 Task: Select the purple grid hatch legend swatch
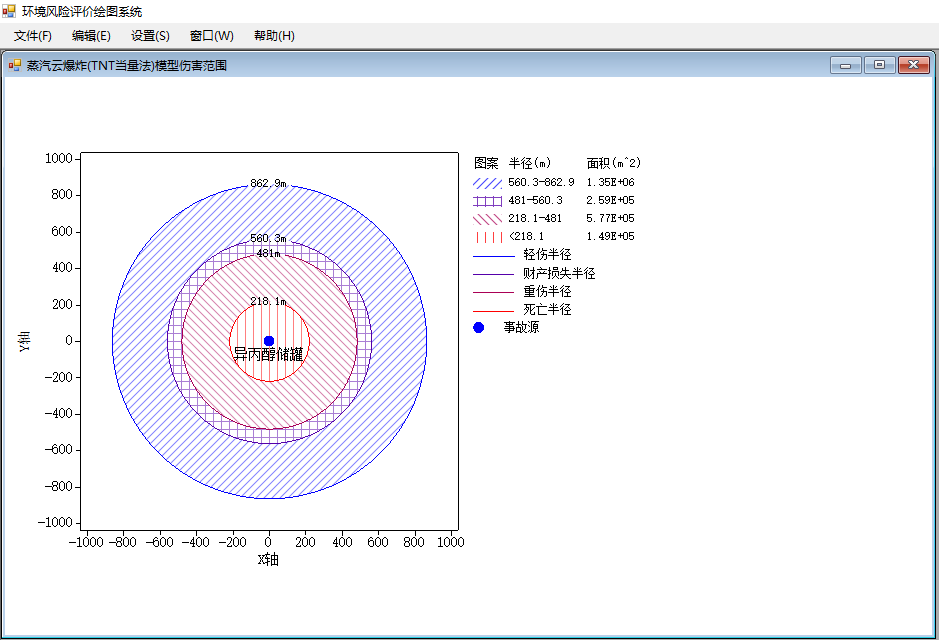(487, 201)
